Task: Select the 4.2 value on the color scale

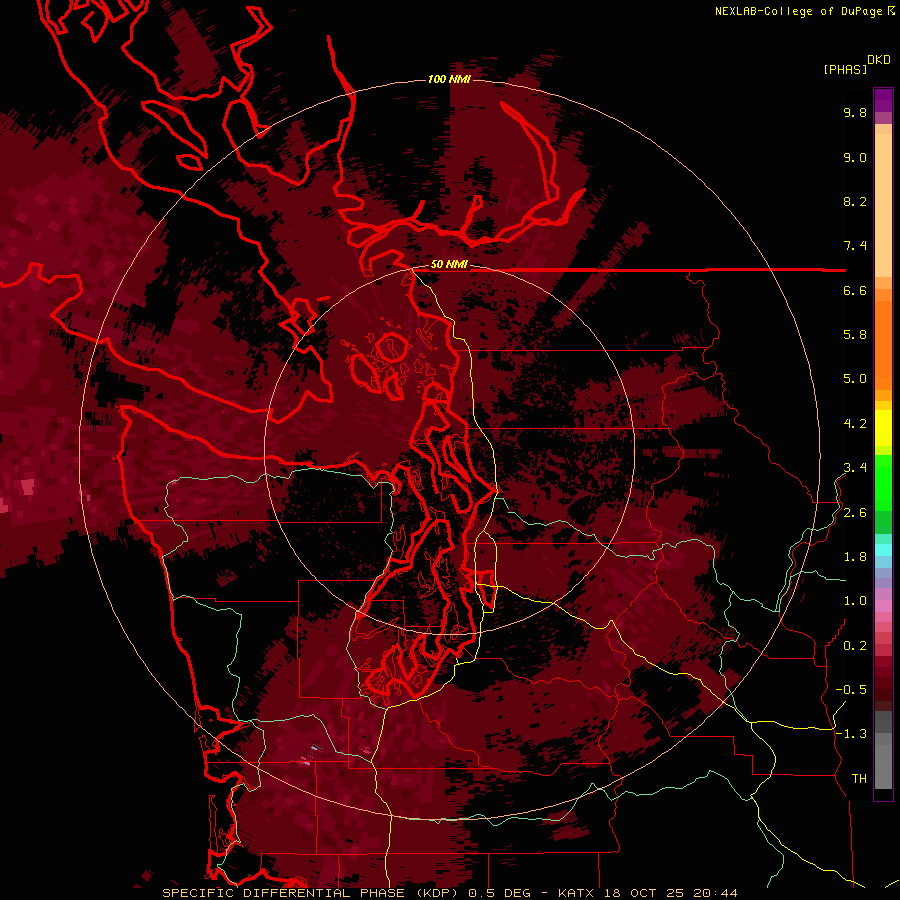Action: (x=855, y=424)
